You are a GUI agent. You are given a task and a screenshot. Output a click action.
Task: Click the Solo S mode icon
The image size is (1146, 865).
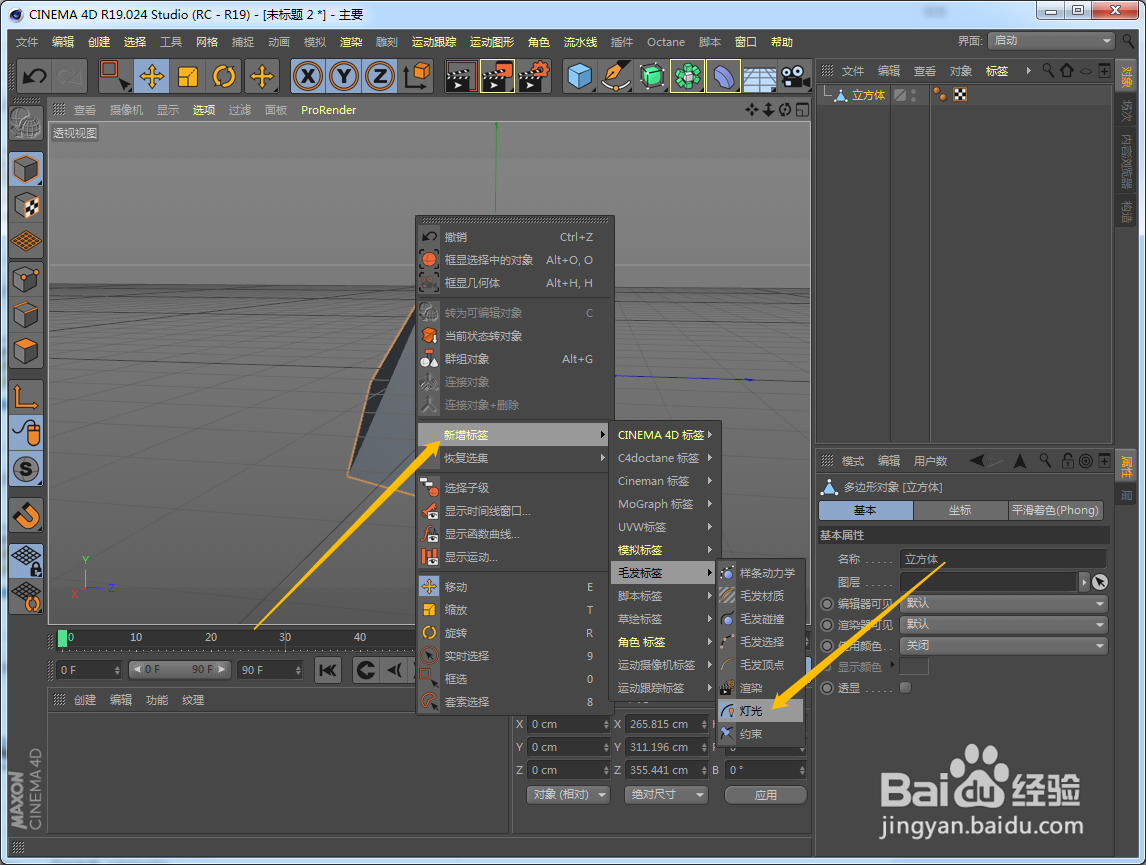click(x=26, y=469)
